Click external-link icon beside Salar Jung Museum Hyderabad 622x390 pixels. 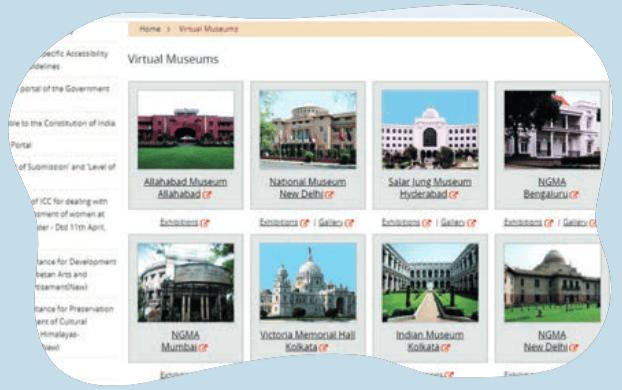point(453,194)
